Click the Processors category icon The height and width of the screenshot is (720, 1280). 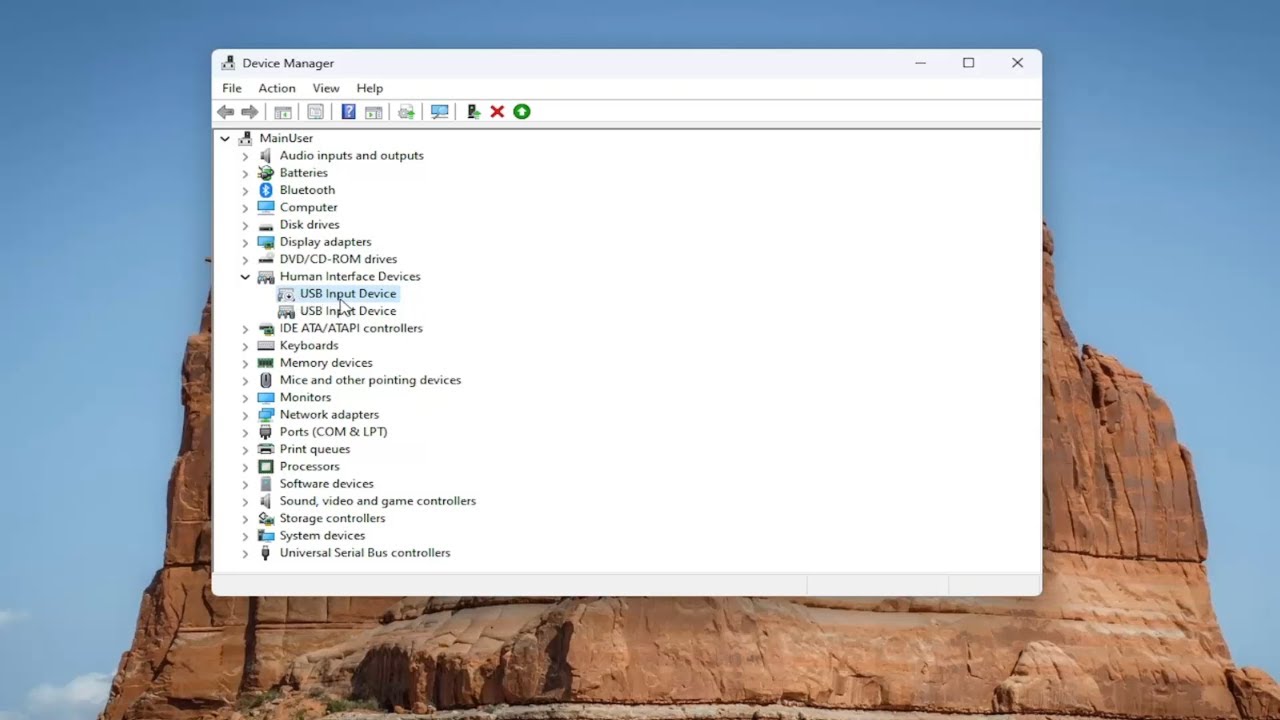click(266, 466)
